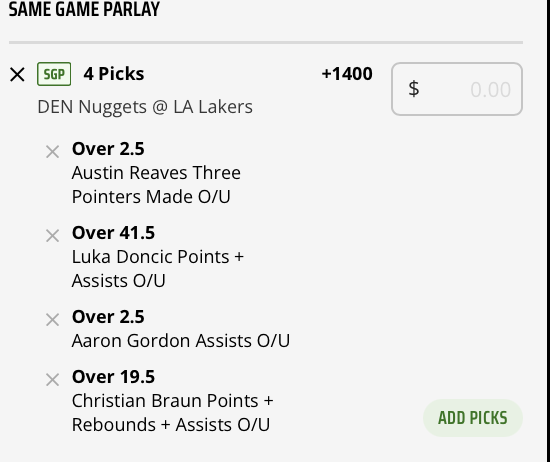
Task: Click the ADD PICKS button
Action: click(473, 418)
